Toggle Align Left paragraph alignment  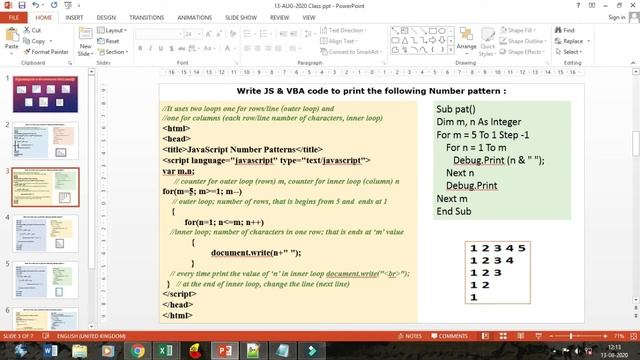click(247, 49)
